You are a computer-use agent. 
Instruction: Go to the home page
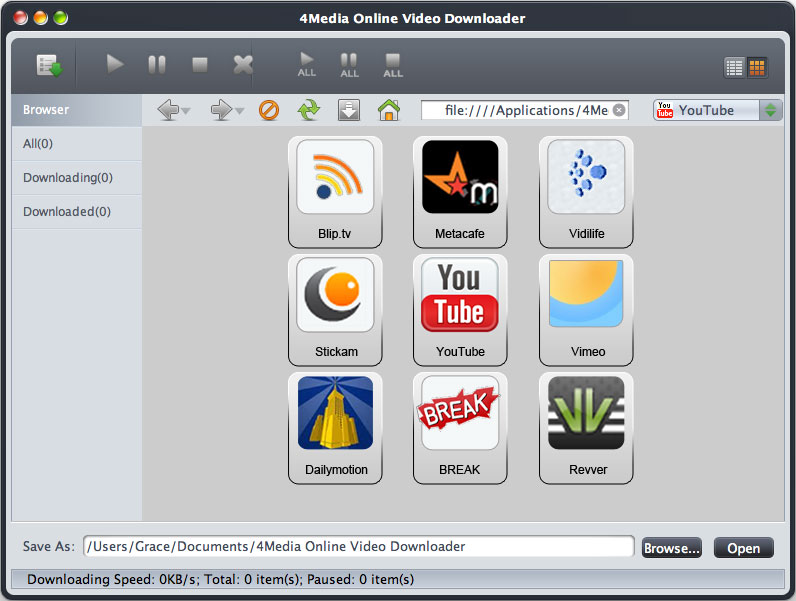[389, 110]
